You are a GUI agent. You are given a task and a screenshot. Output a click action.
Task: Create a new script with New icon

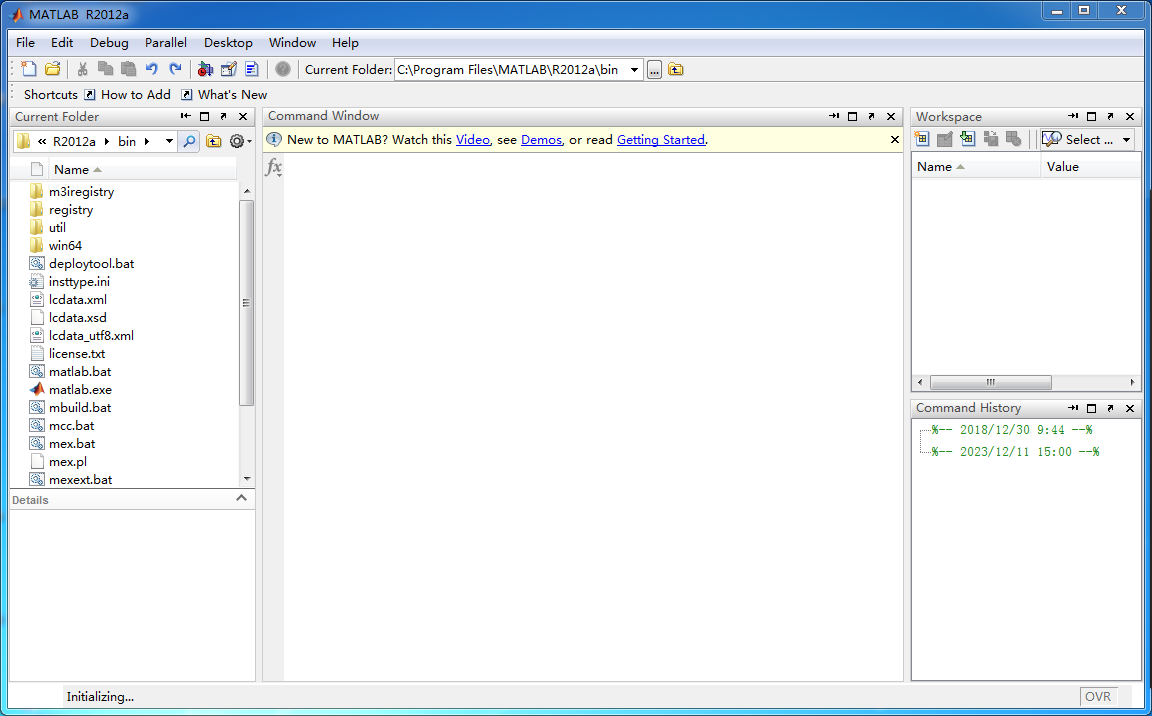coord(29,69)
